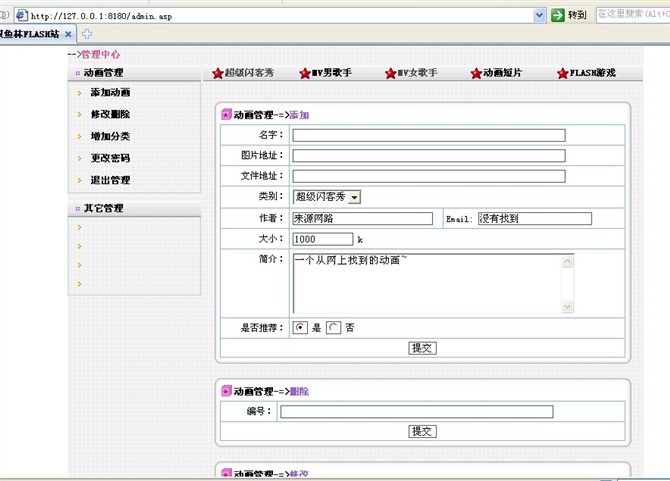Submit the delete form with 提交
This screenshot has height=481, width=670.
point(422,431)
